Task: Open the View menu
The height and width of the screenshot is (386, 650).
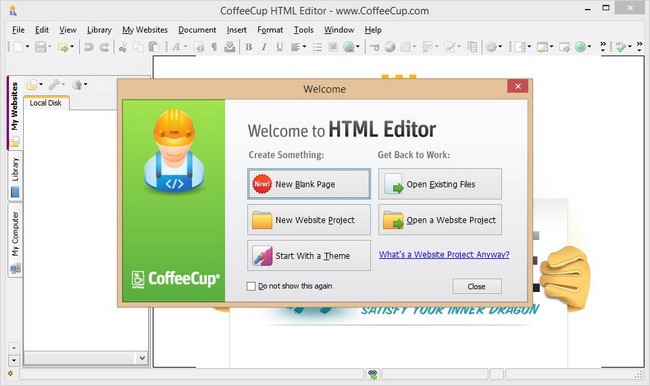Action: pos(68,30)
